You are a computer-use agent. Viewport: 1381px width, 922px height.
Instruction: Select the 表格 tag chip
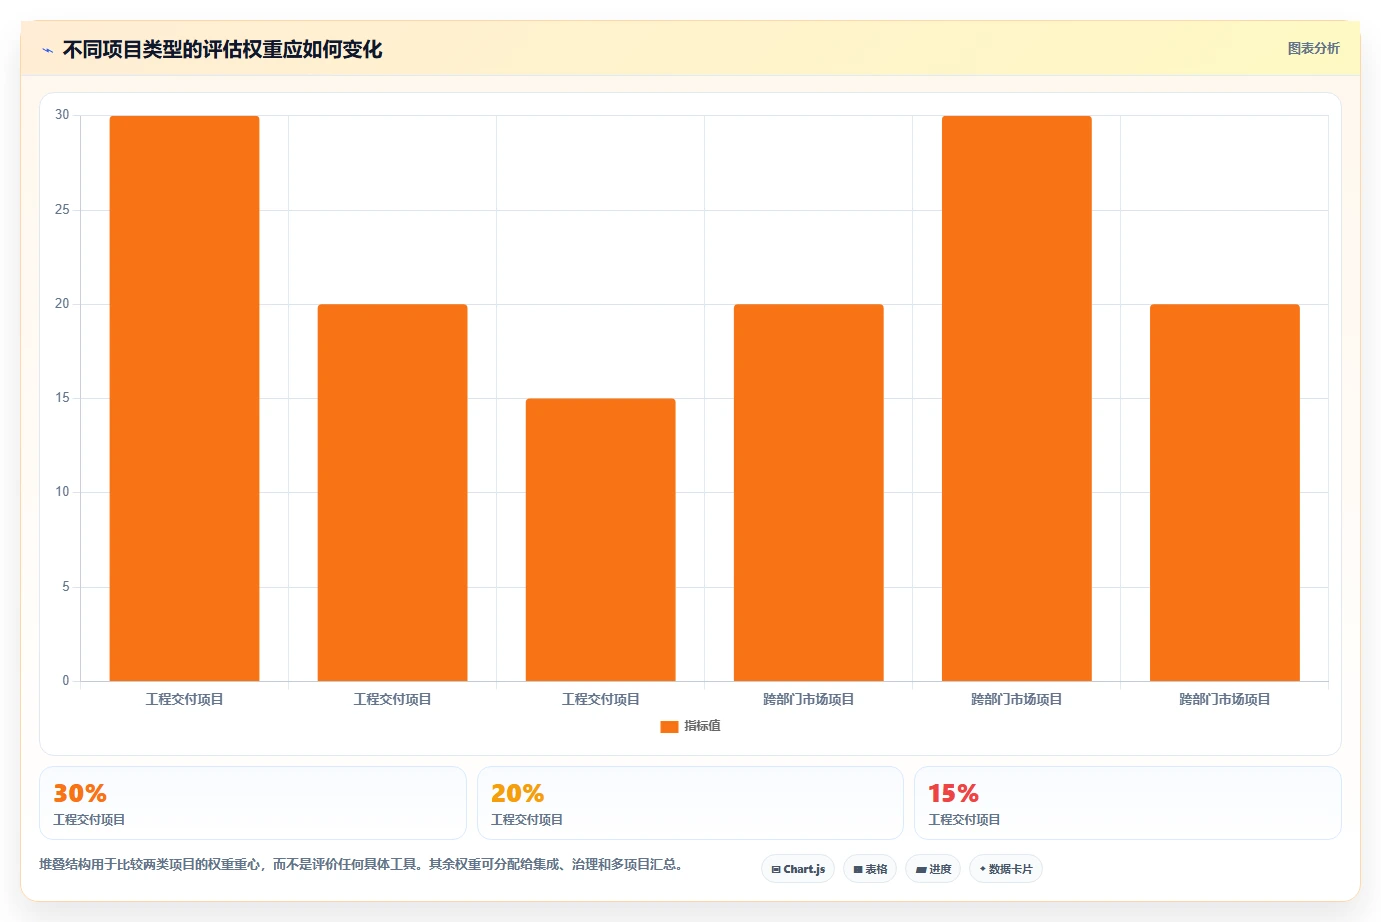(870, 869)
